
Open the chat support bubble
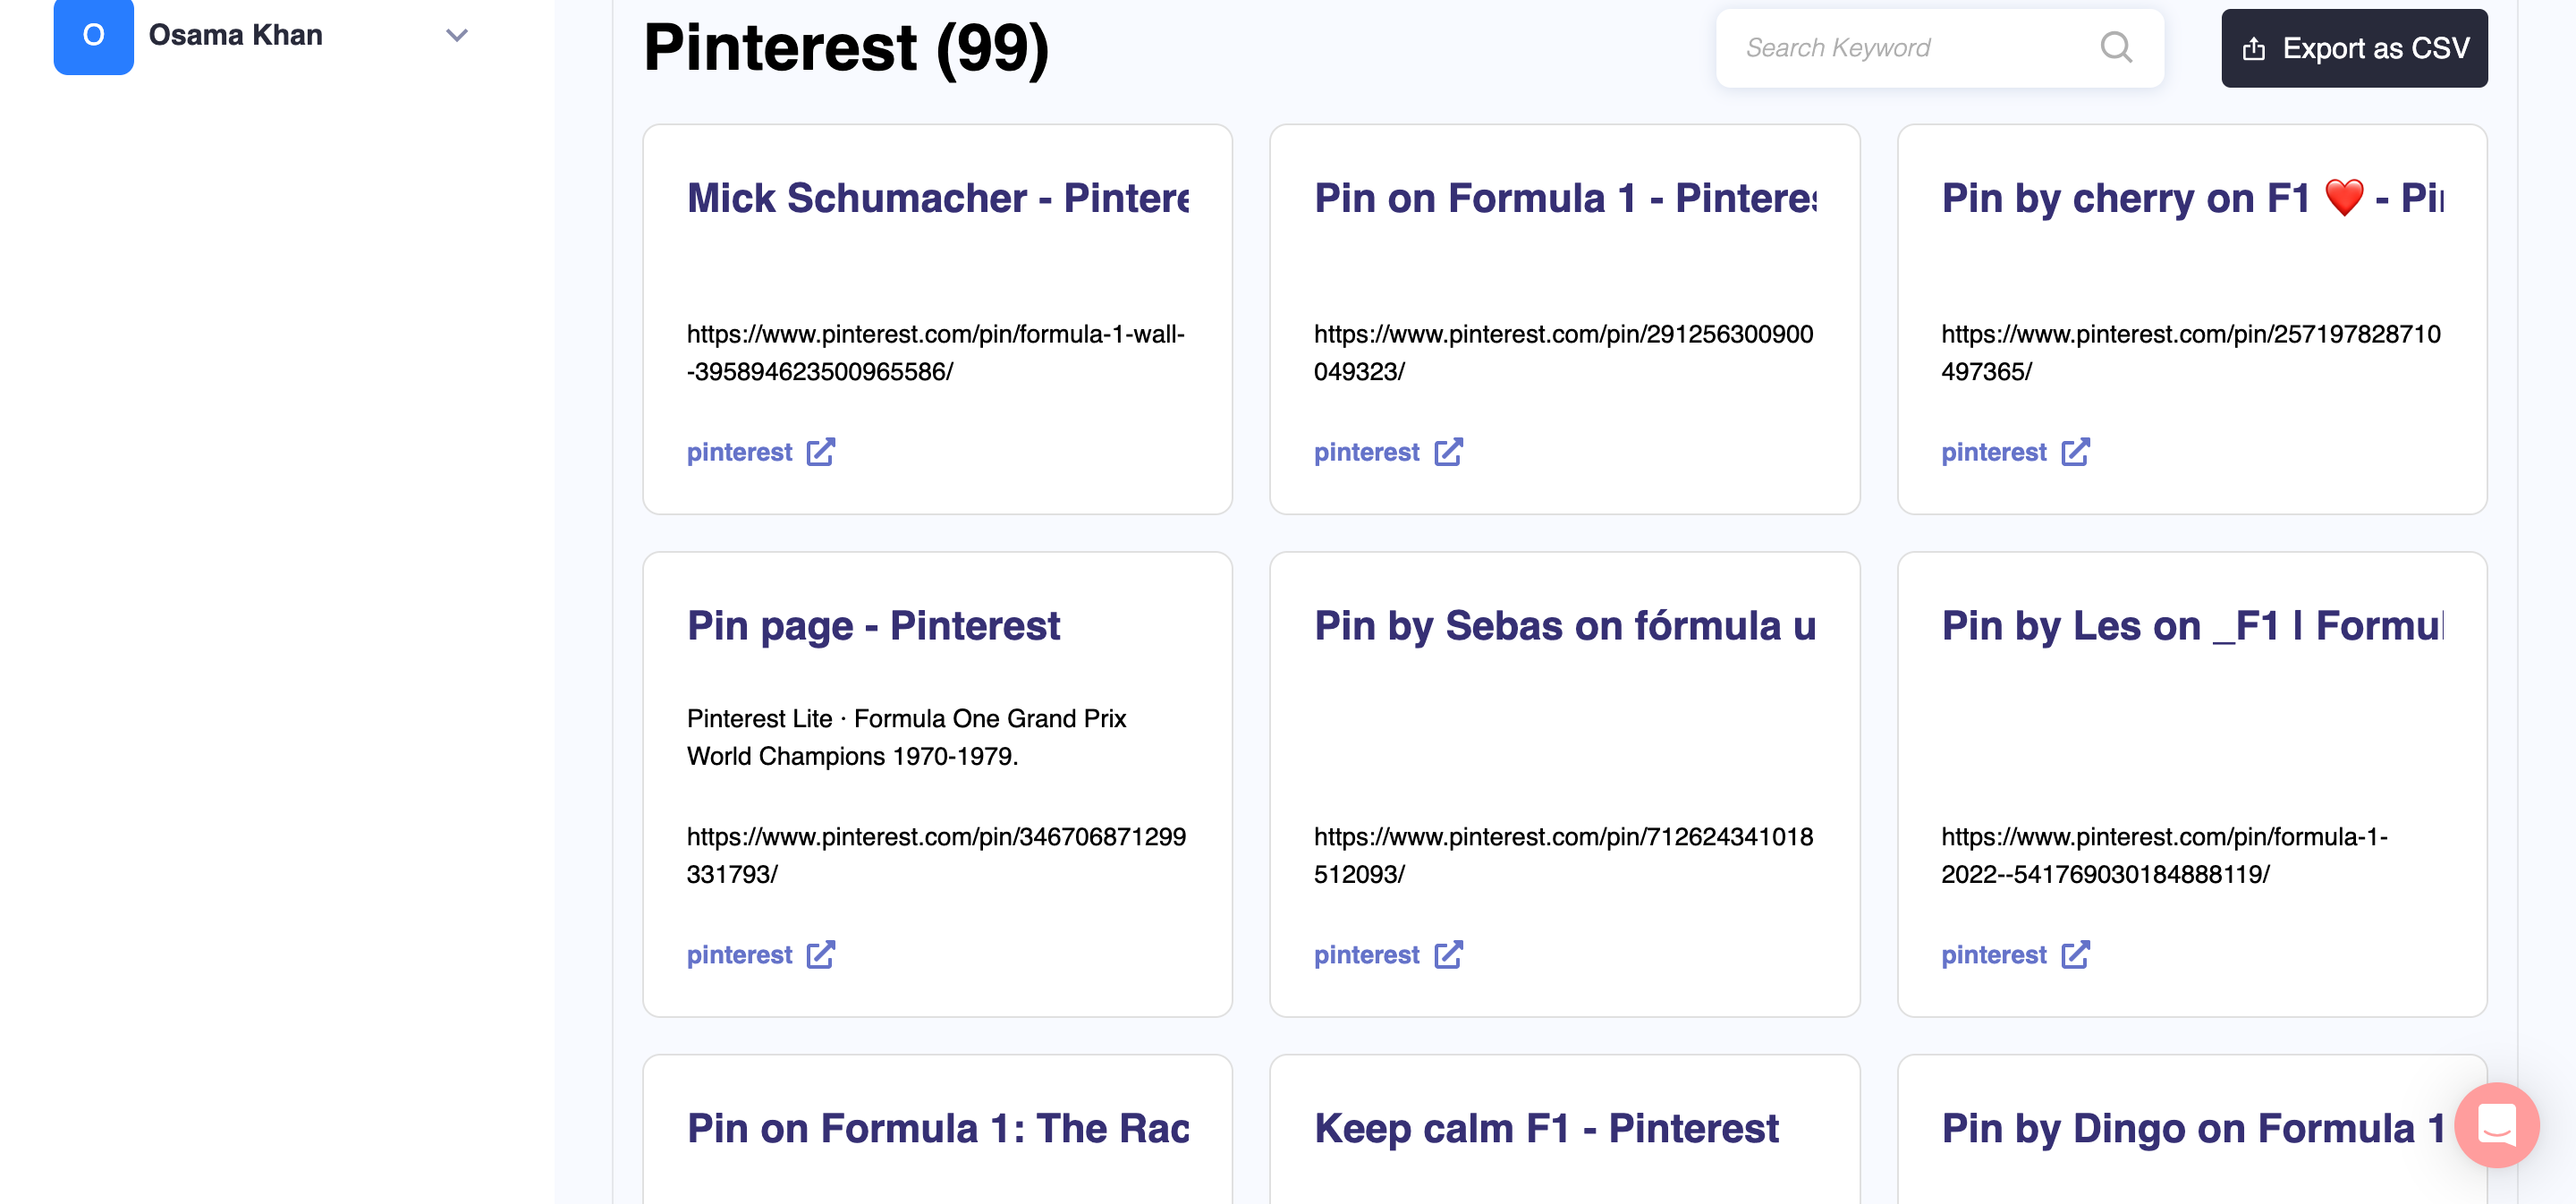pyautogui.click(x=2495, y=1125)
